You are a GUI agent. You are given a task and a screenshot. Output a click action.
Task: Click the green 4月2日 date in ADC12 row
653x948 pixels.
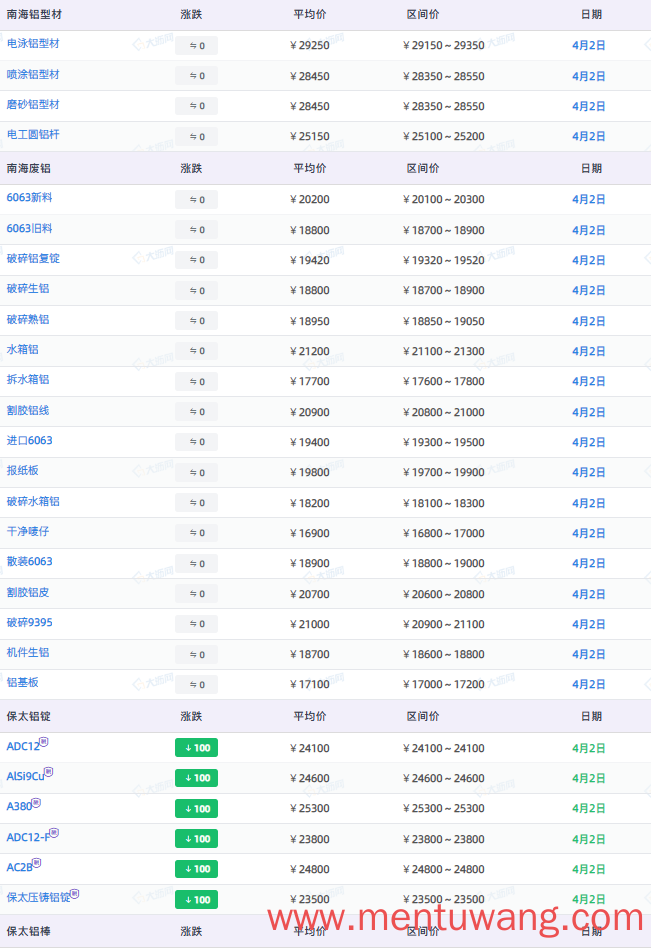pyautogui.click(x=588, y=748)
